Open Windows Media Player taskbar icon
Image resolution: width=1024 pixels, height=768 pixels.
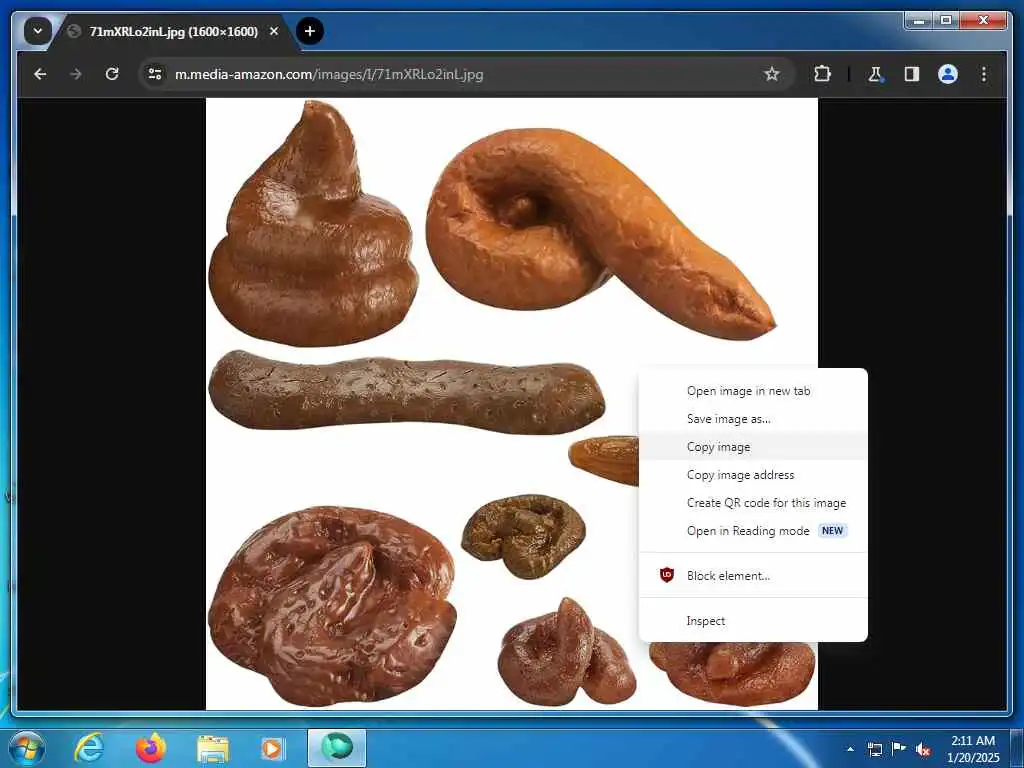(x=272, y=748)
